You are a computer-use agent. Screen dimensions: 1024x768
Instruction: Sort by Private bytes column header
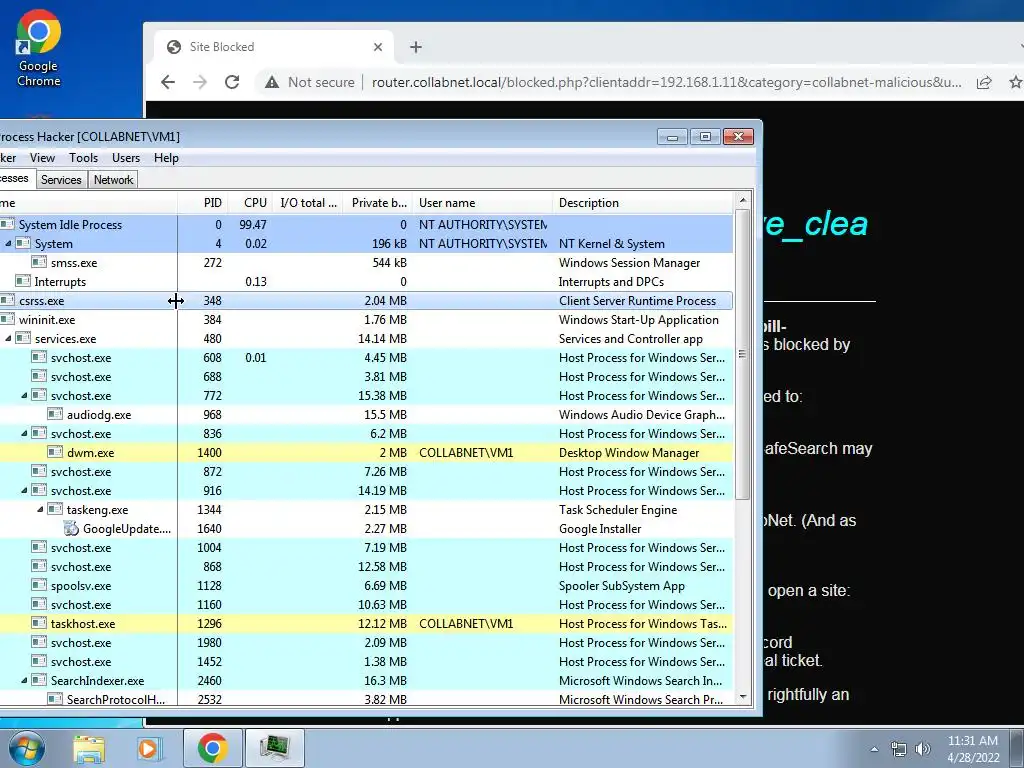(379, 202)
